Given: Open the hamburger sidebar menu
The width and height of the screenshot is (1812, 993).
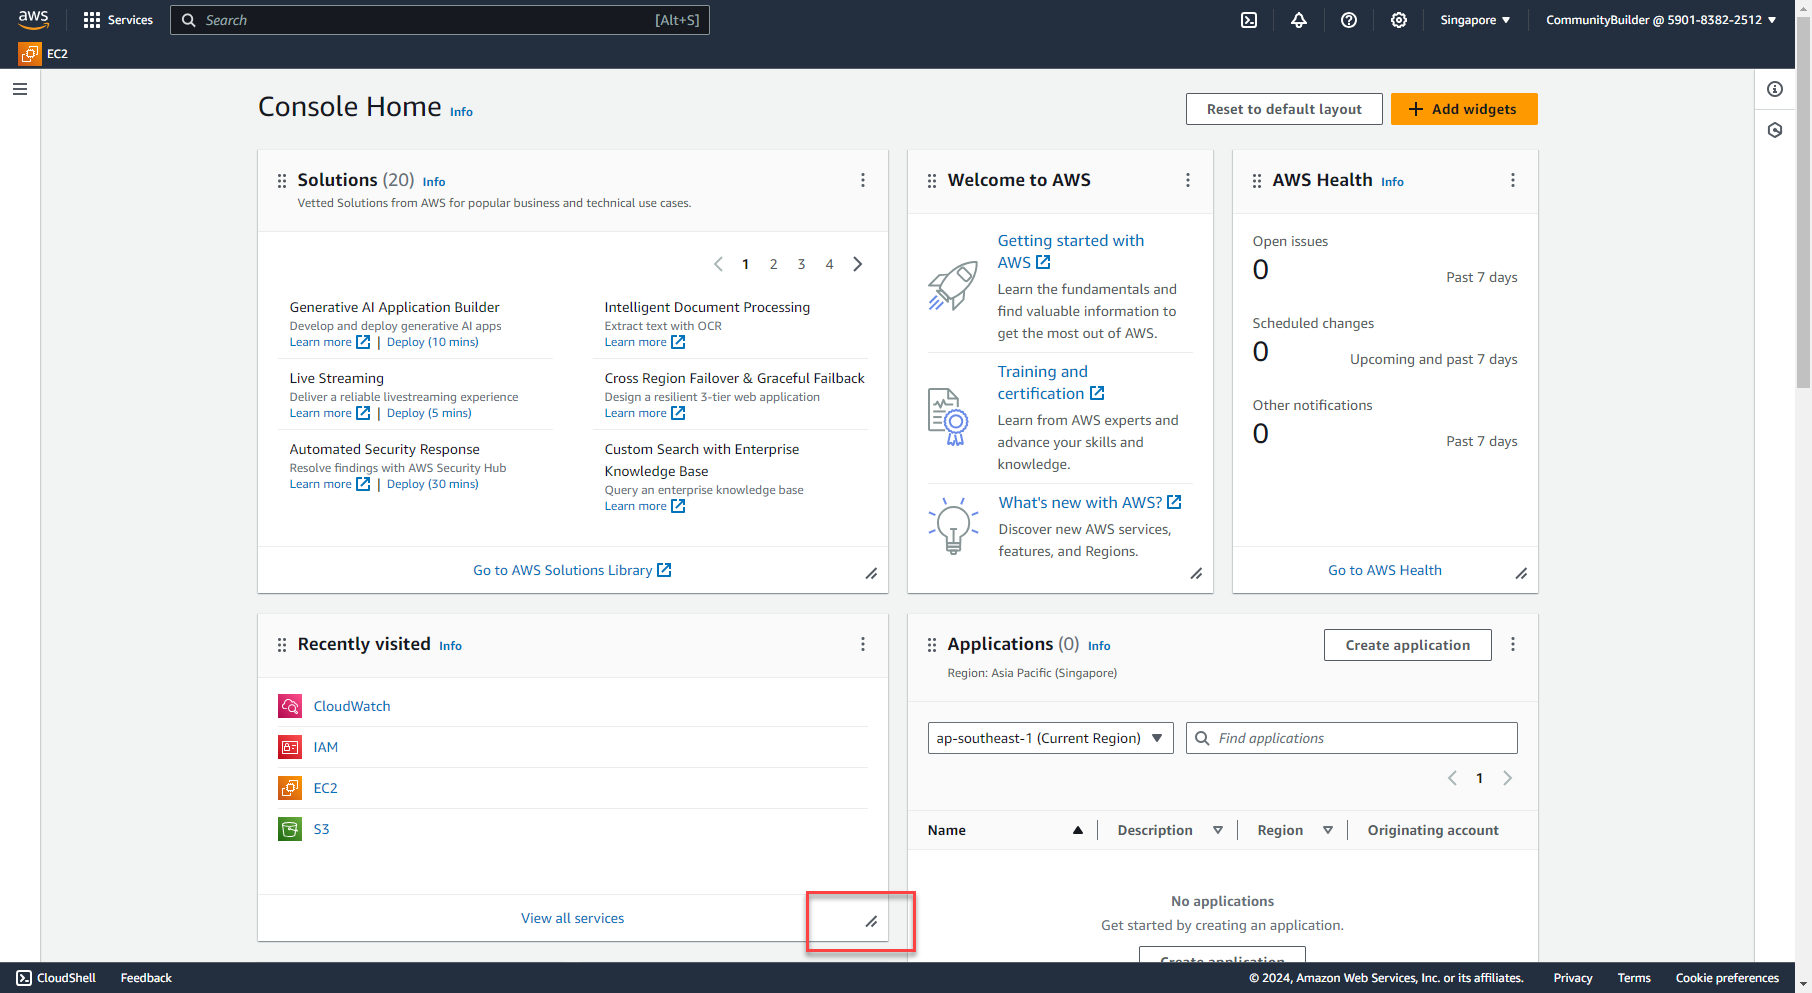Looking at the screenshot, I should click(x=20, y=89).
